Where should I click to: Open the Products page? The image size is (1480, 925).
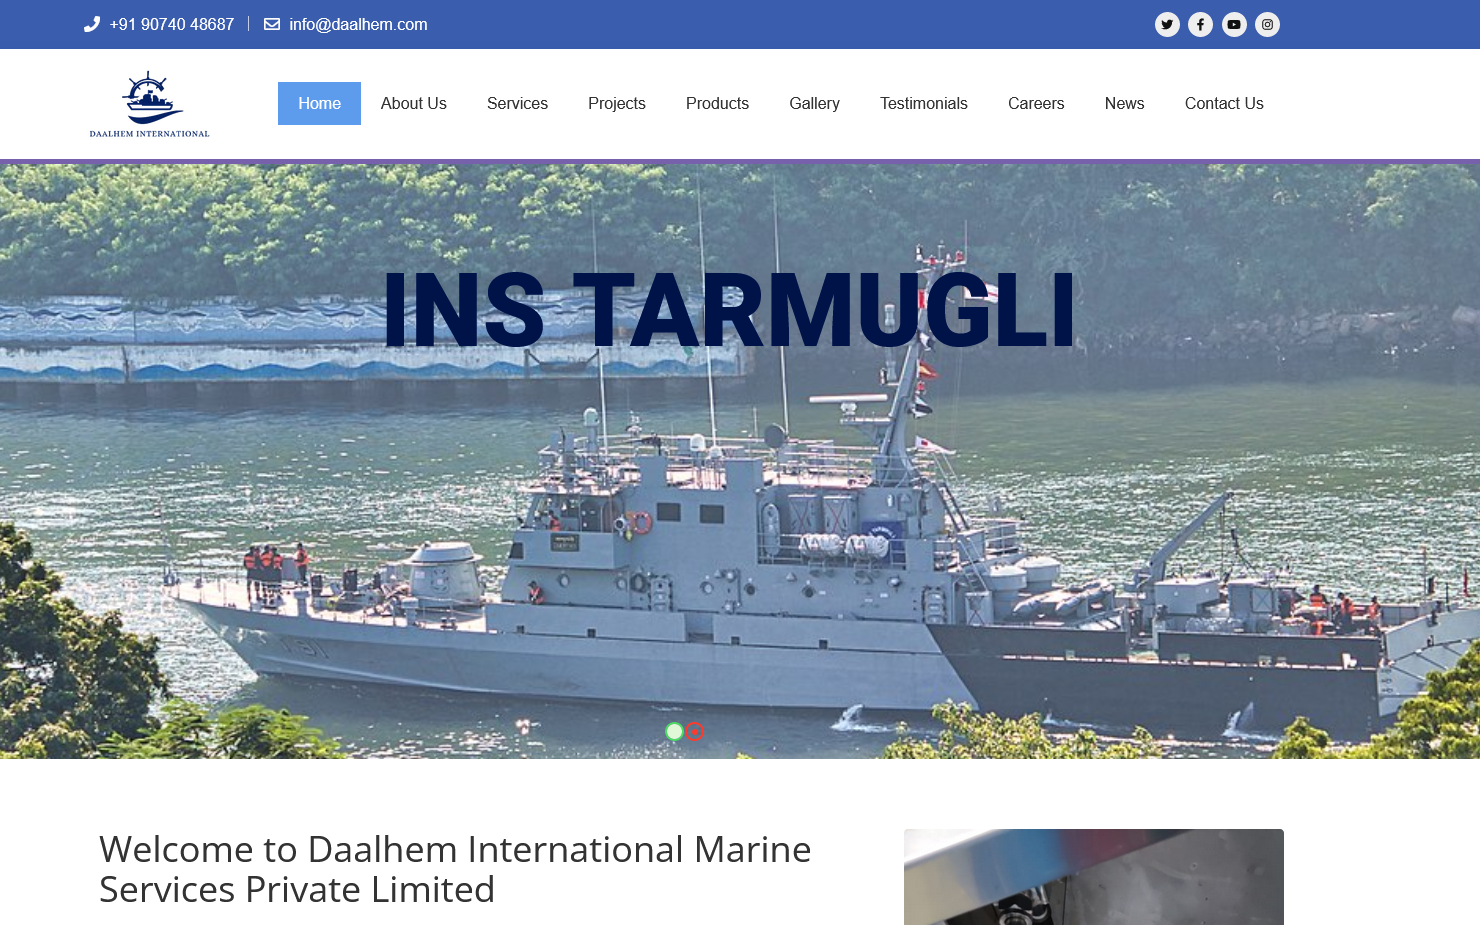coord(717,103)
